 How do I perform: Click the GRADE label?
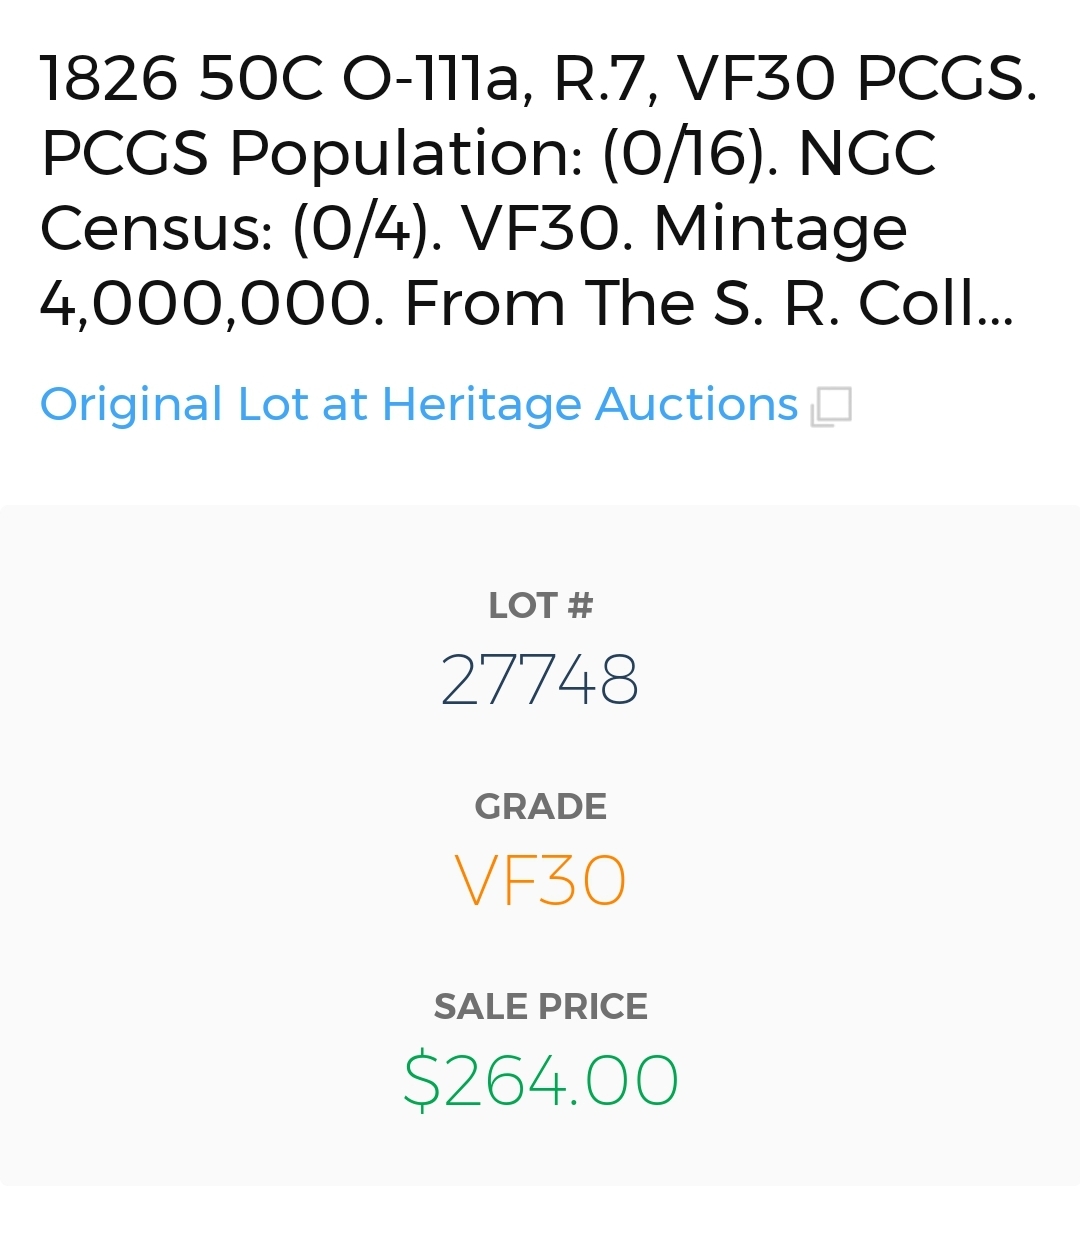point(540,806)
